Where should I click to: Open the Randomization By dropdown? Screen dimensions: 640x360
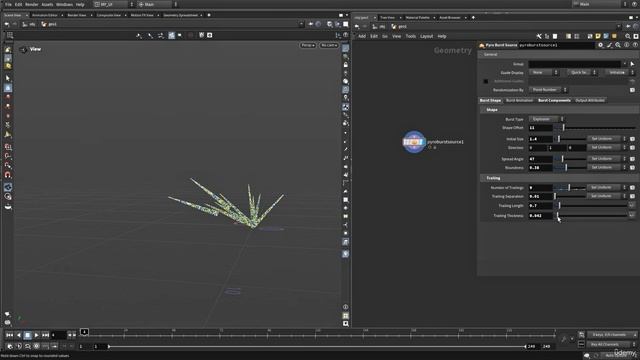click(x=548, y=90)
